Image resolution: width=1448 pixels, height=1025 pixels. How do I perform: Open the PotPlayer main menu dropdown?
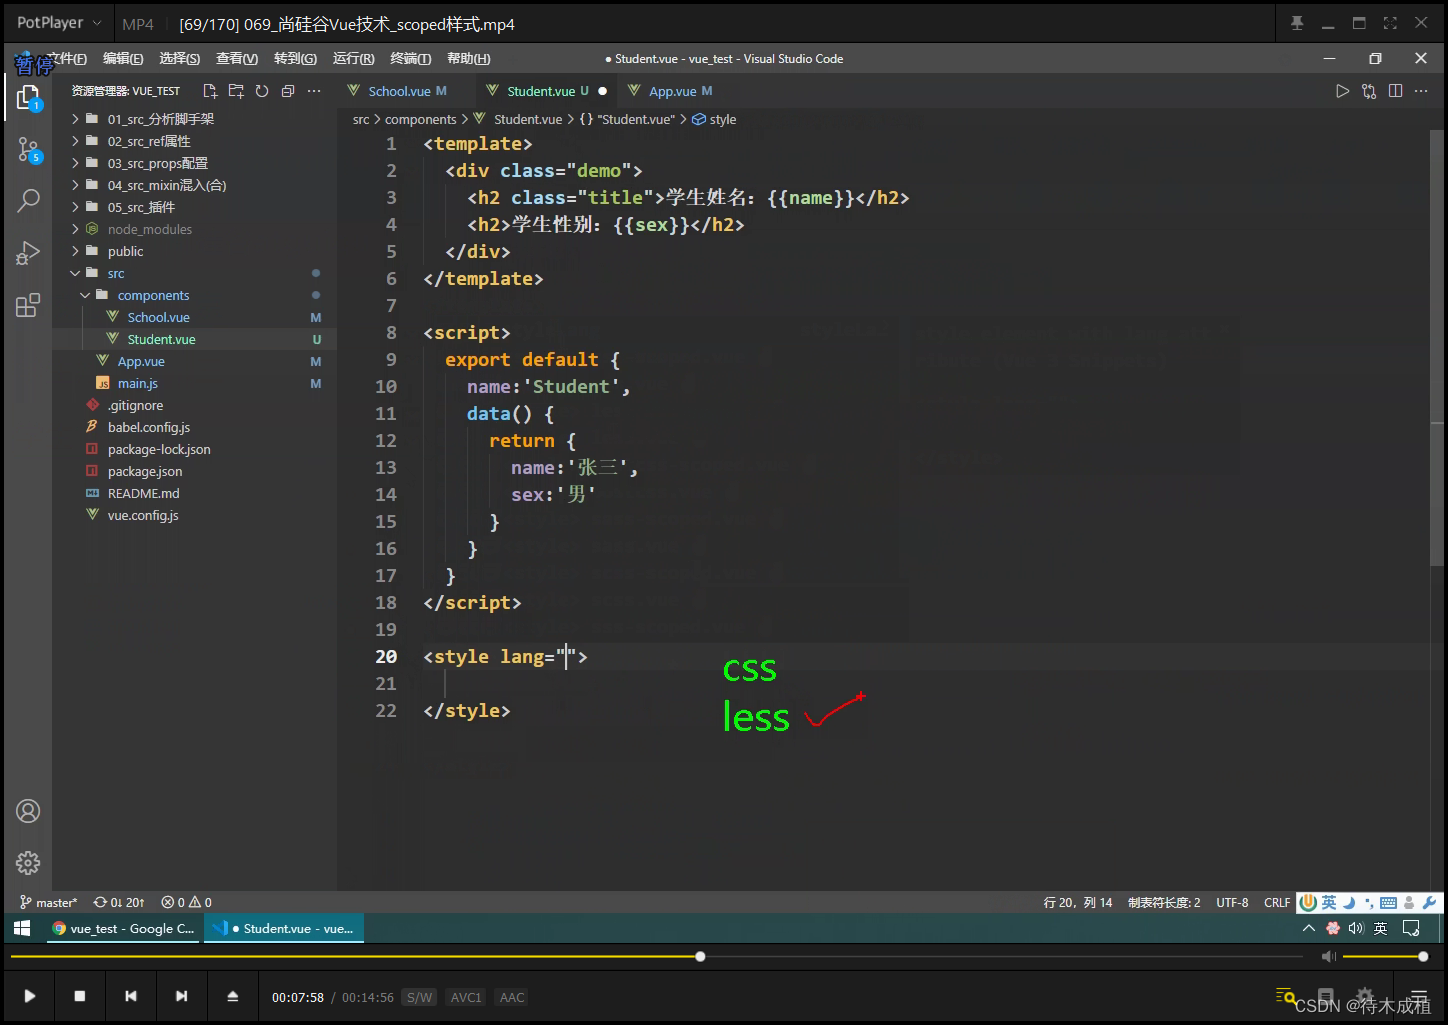coord(59,22)
